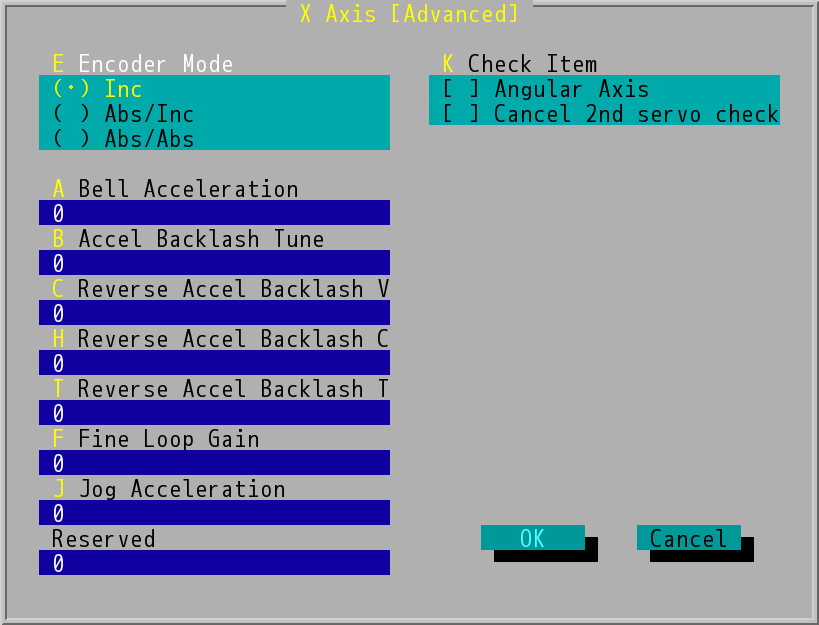Click the Bell Acceleration value field
This screenshot has height=625, width=819.
point(214,213)
